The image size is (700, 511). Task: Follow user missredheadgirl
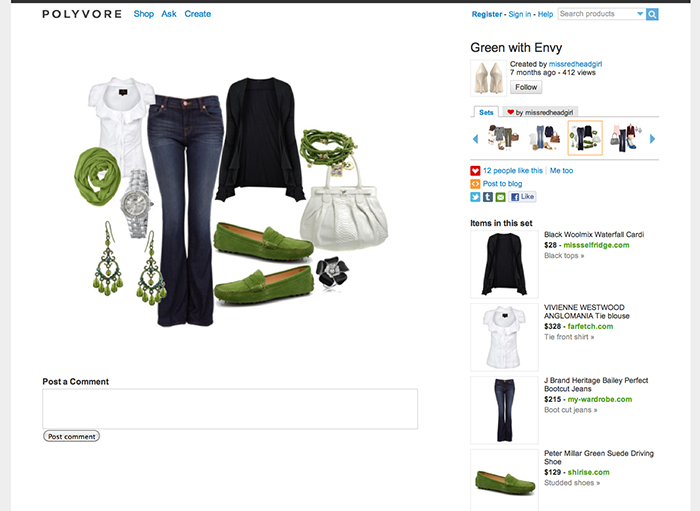526,87
